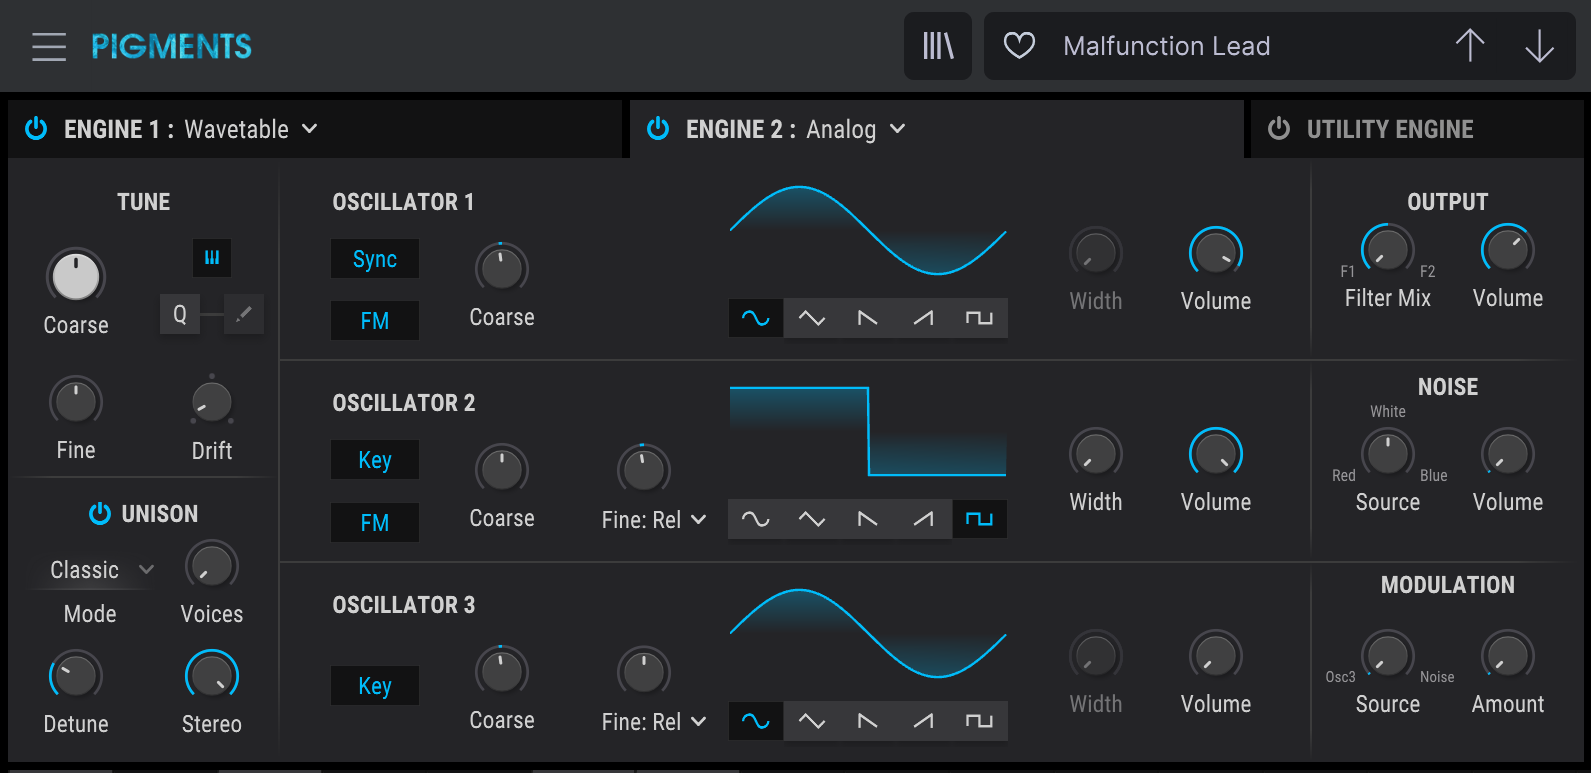
Task: Click the Tune Fine knob
Action: pos(76,402)
